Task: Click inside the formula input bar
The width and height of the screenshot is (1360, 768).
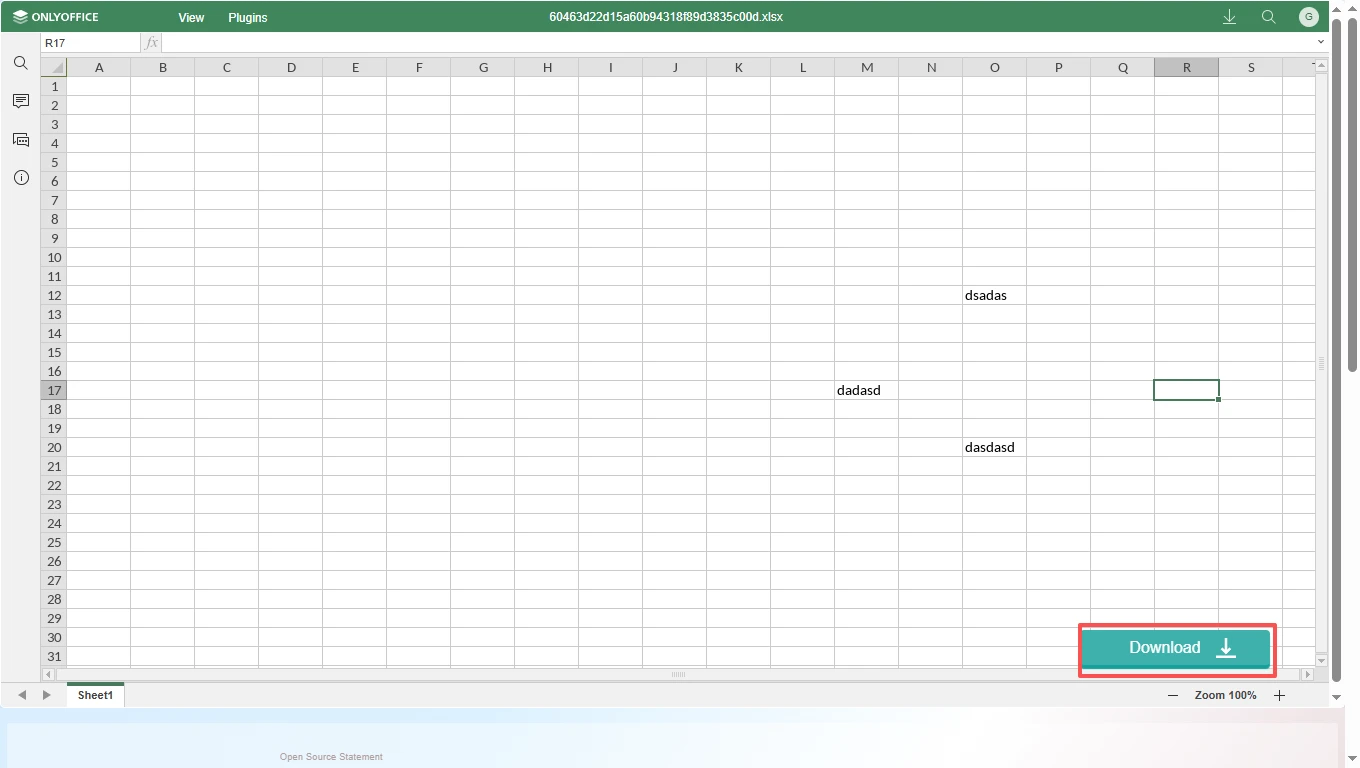Action: (x=737, y=43)
